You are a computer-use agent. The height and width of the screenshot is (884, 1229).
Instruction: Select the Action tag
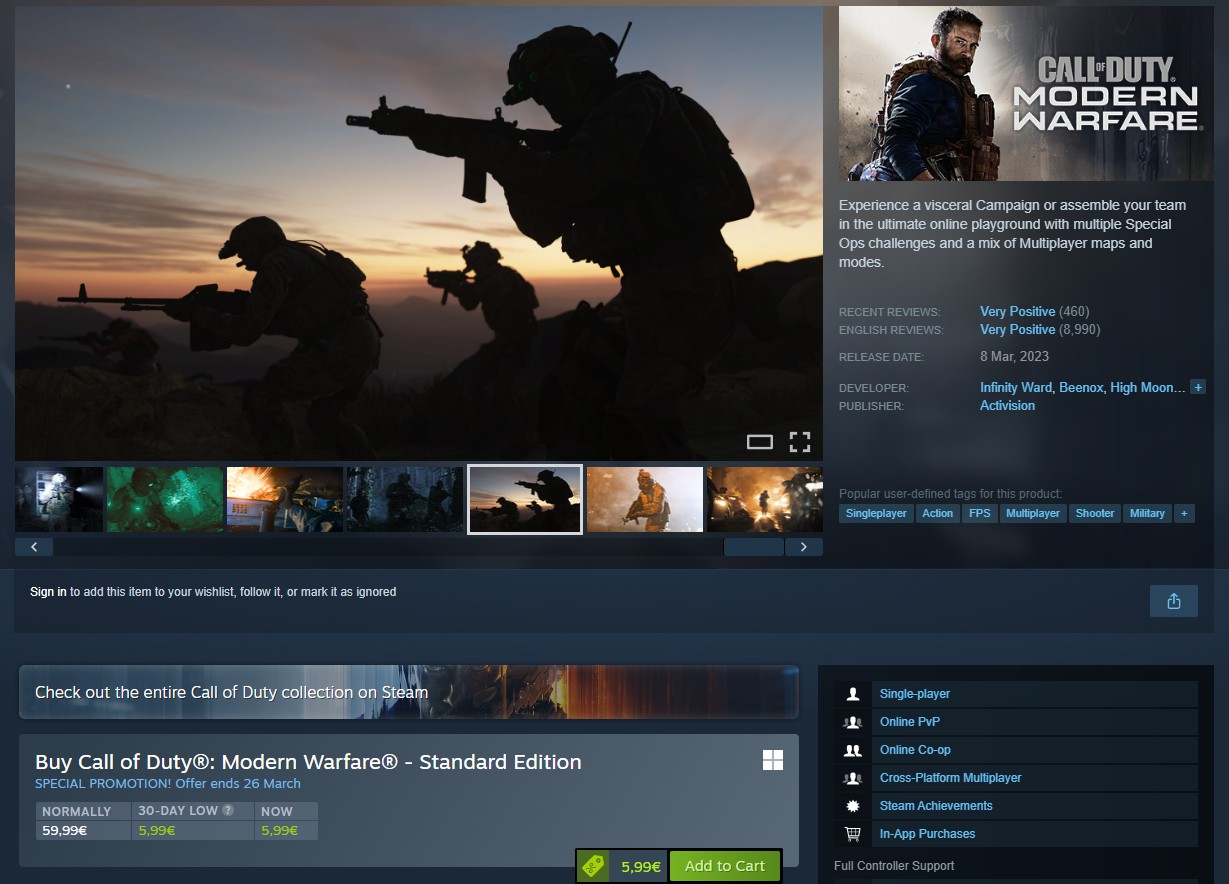pos(938,513)
